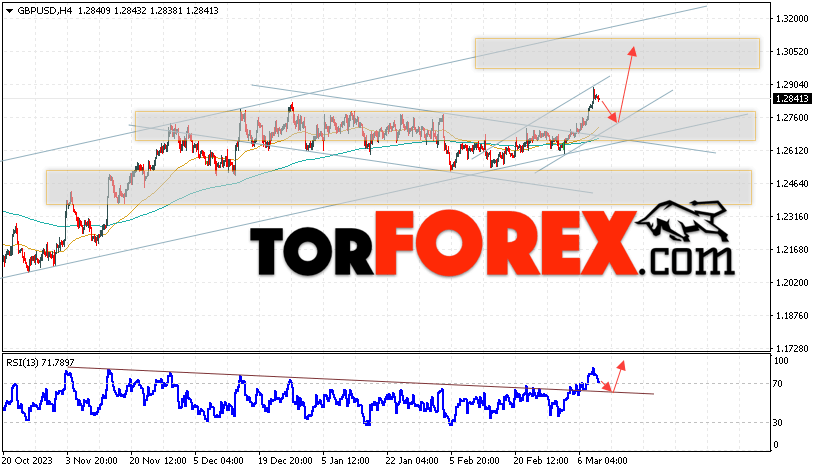Click the 1.32000 price axis label

(x=792, y=18)
